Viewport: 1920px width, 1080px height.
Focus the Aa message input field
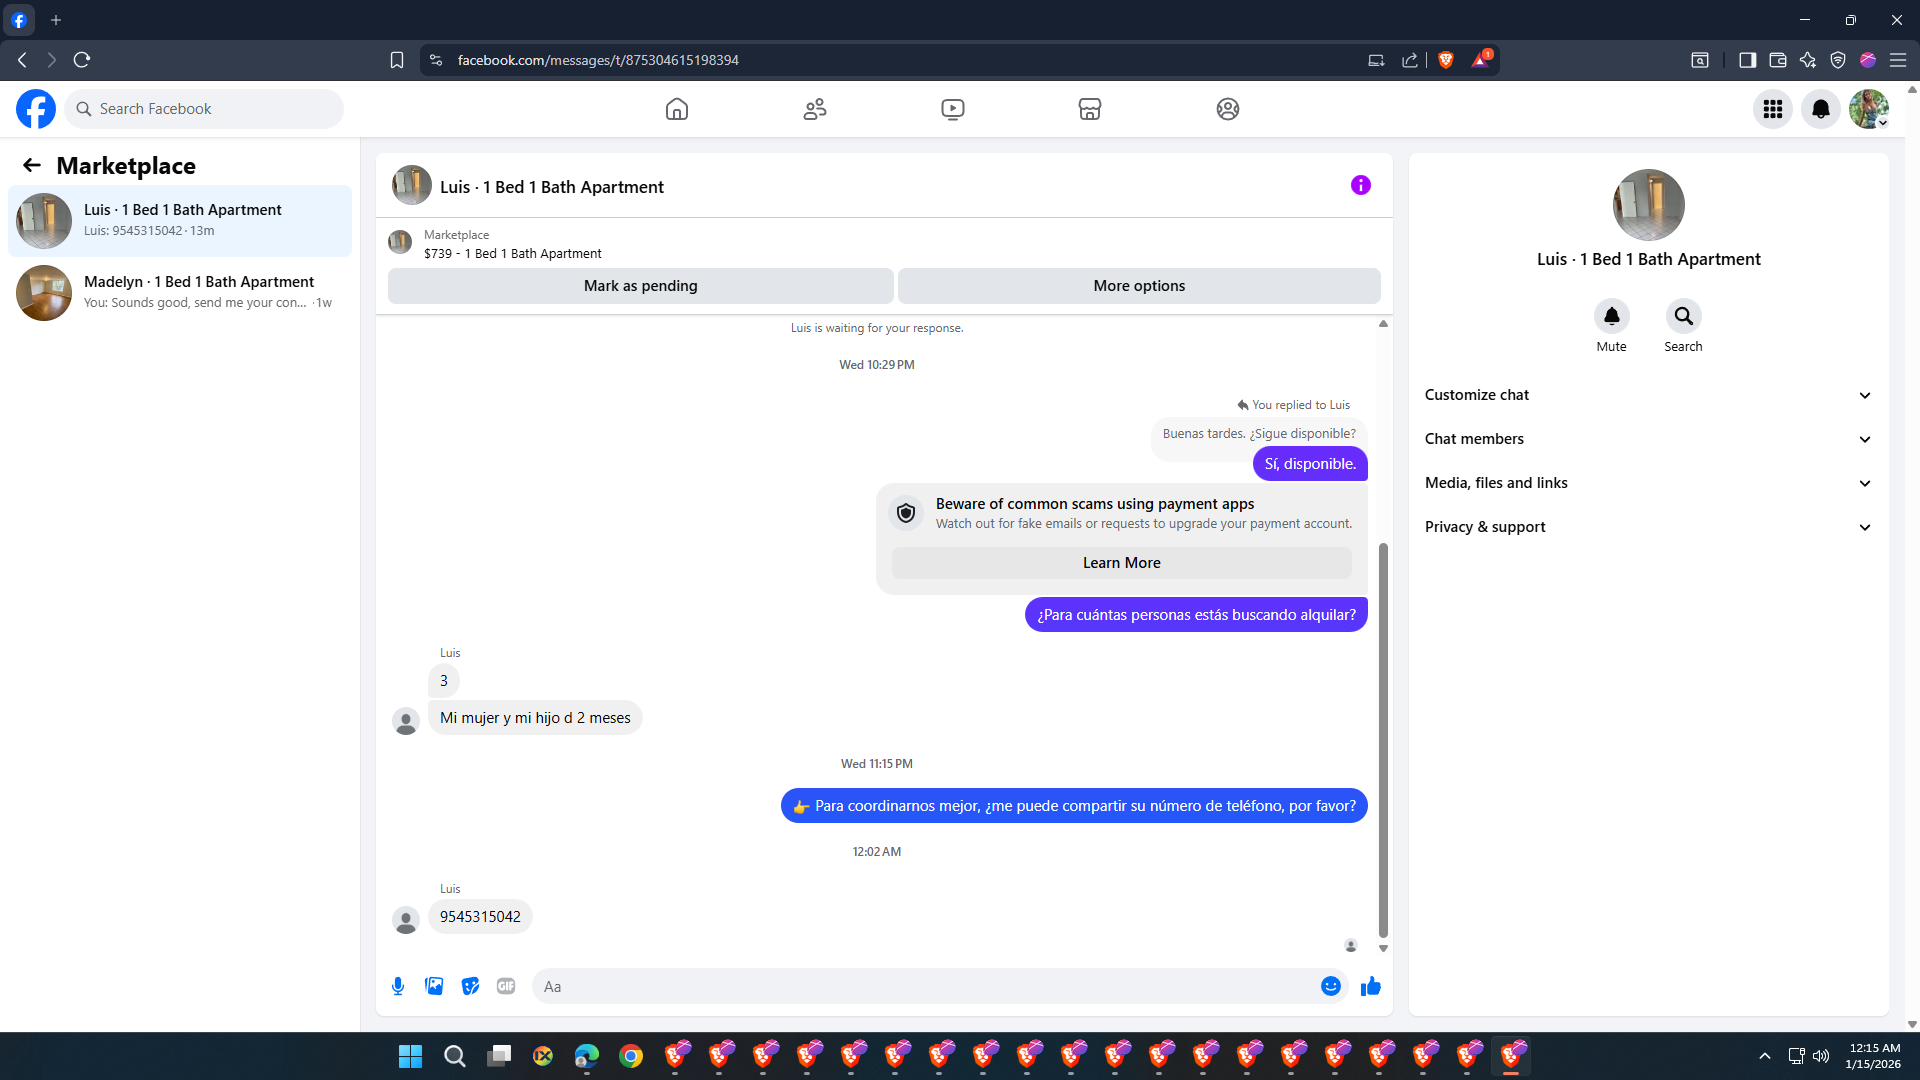click(x=925, y=986)
